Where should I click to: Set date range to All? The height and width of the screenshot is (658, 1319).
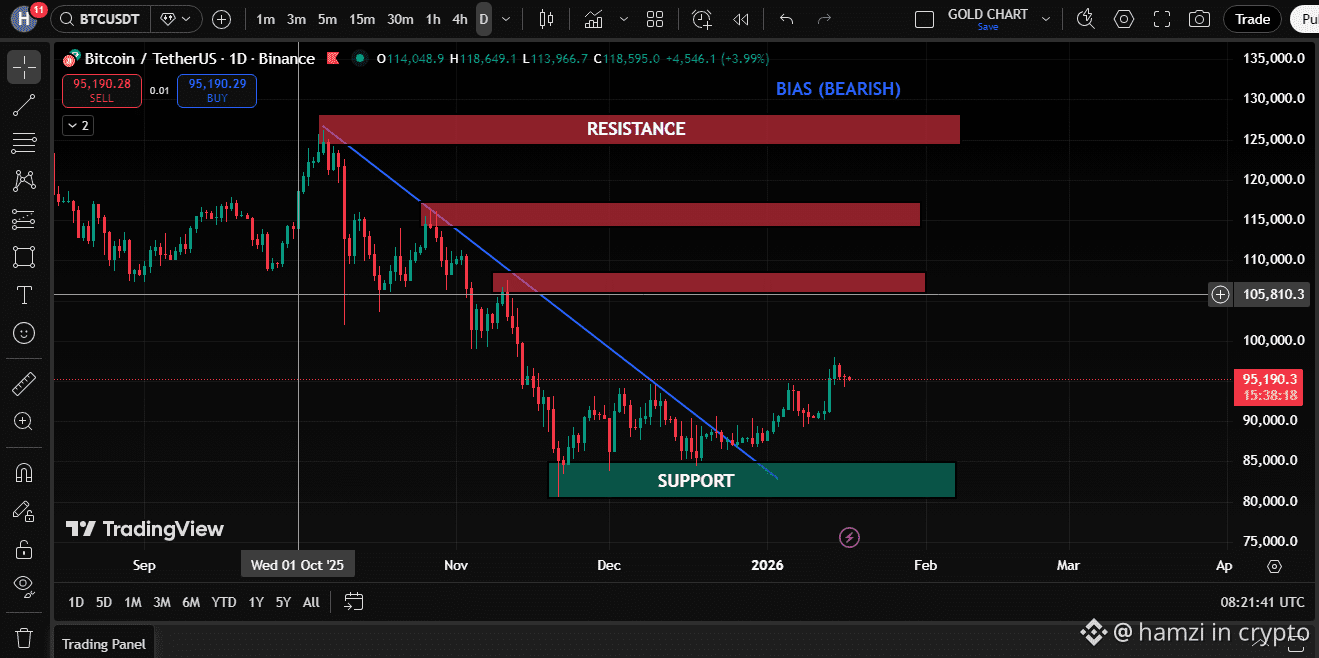(311, 602)
